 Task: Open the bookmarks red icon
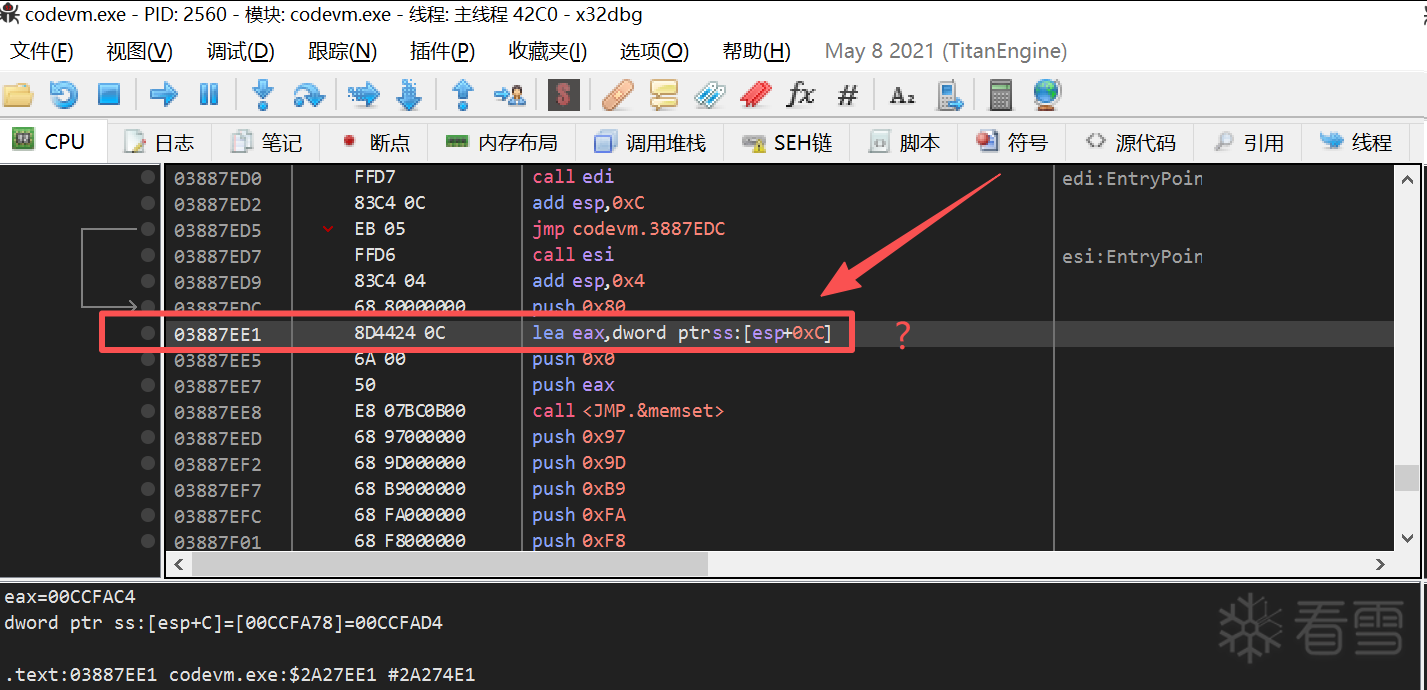[x=756, y=95]
